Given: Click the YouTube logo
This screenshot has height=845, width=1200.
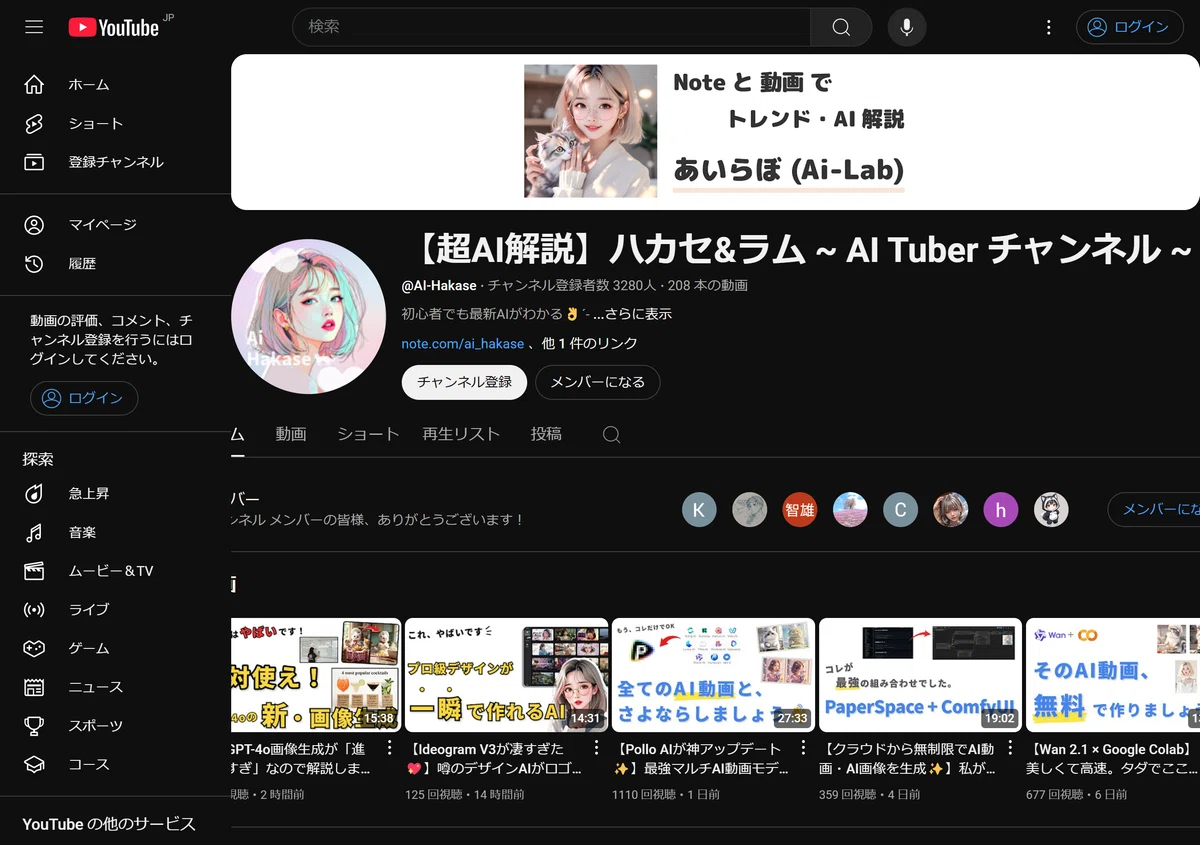Looking at the screenshot, I should [114, 27].
